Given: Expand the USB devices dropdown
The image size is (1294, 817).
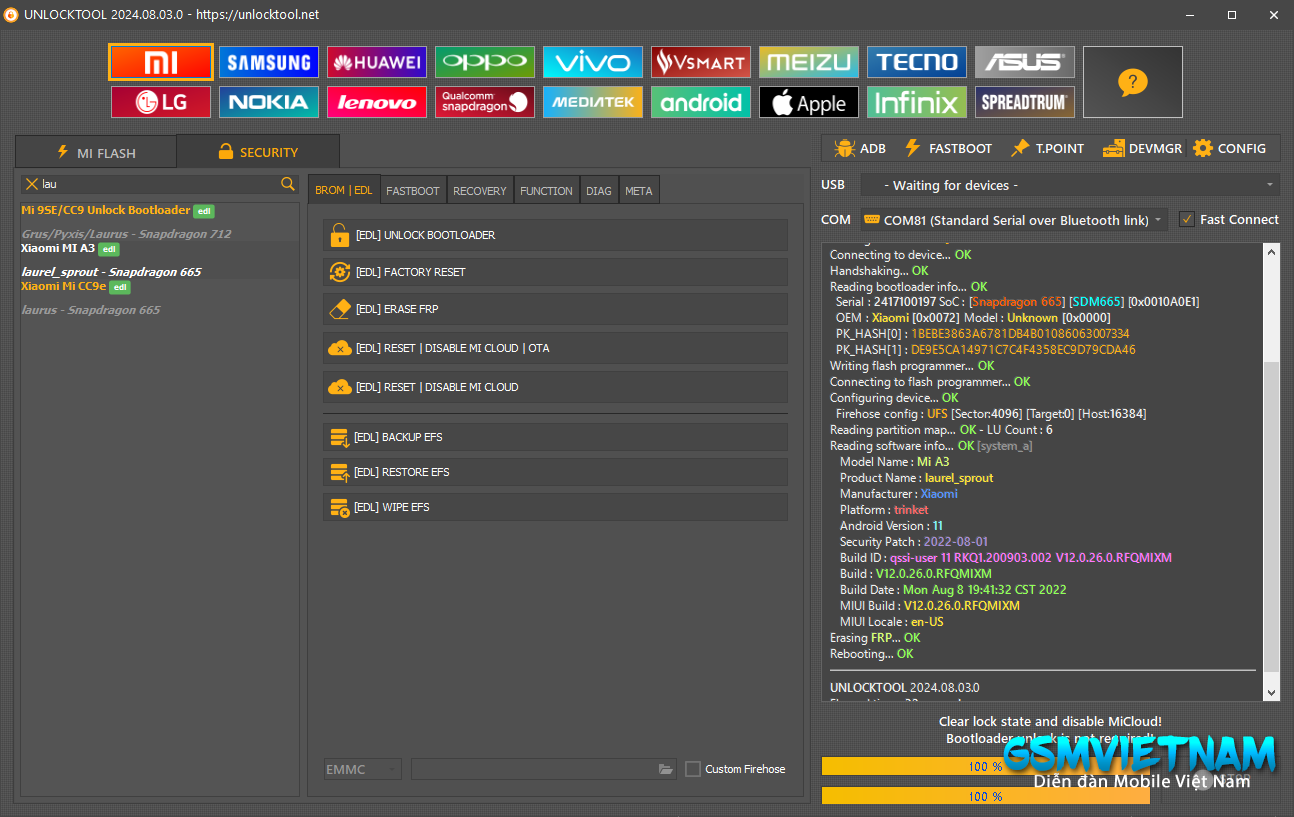Looking at the screenshot, I should pyautogui.click(x=1069, y=185).
